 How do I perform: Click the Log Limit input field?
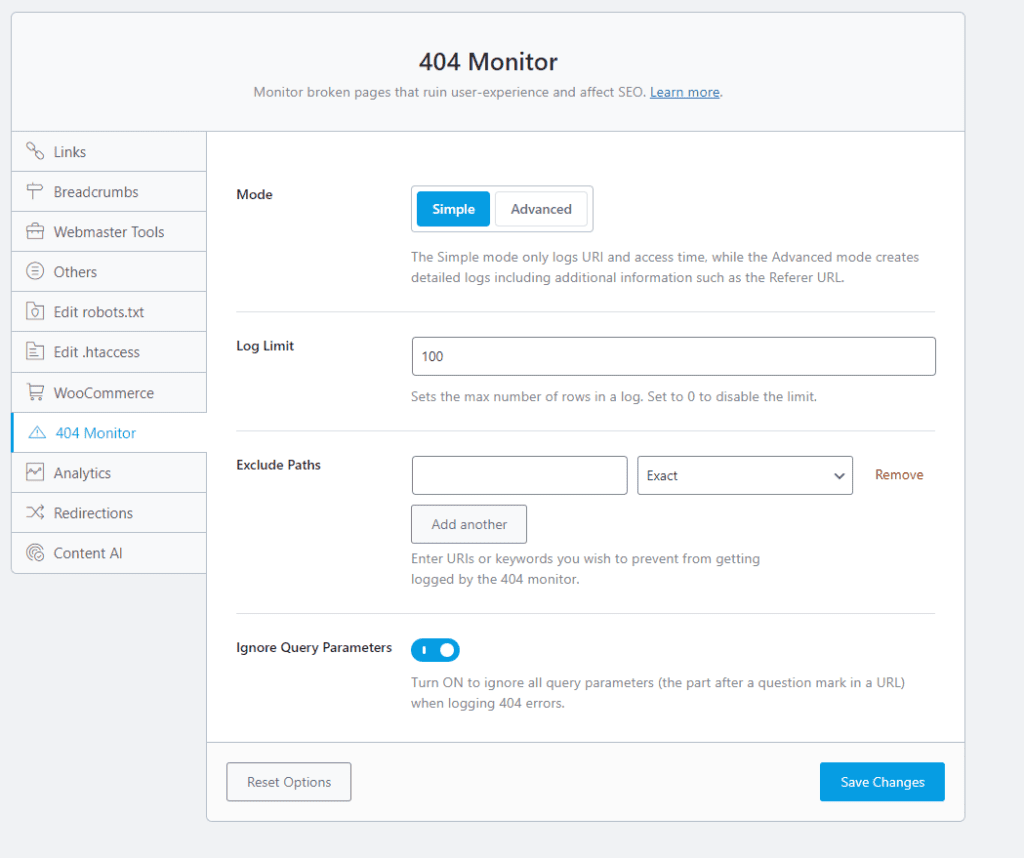[673, 357]
